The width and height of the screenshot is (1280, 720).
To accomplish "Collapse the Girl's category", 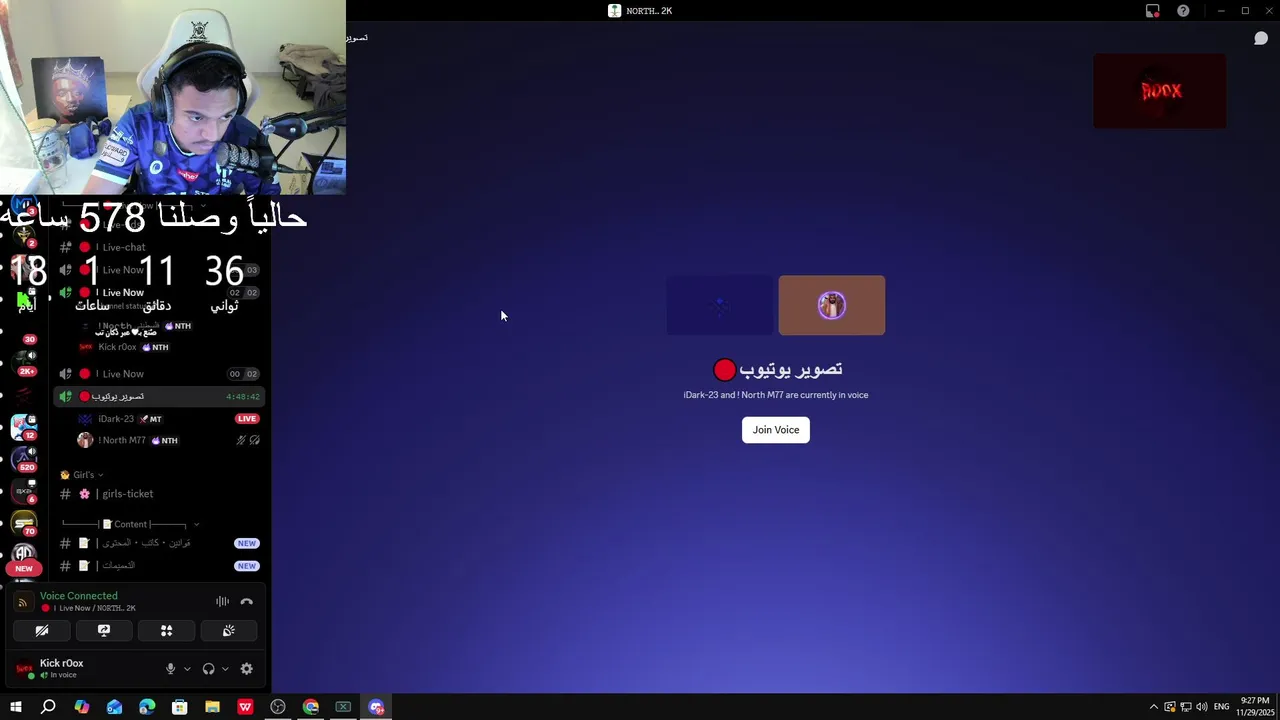I will tap(82, 475).
